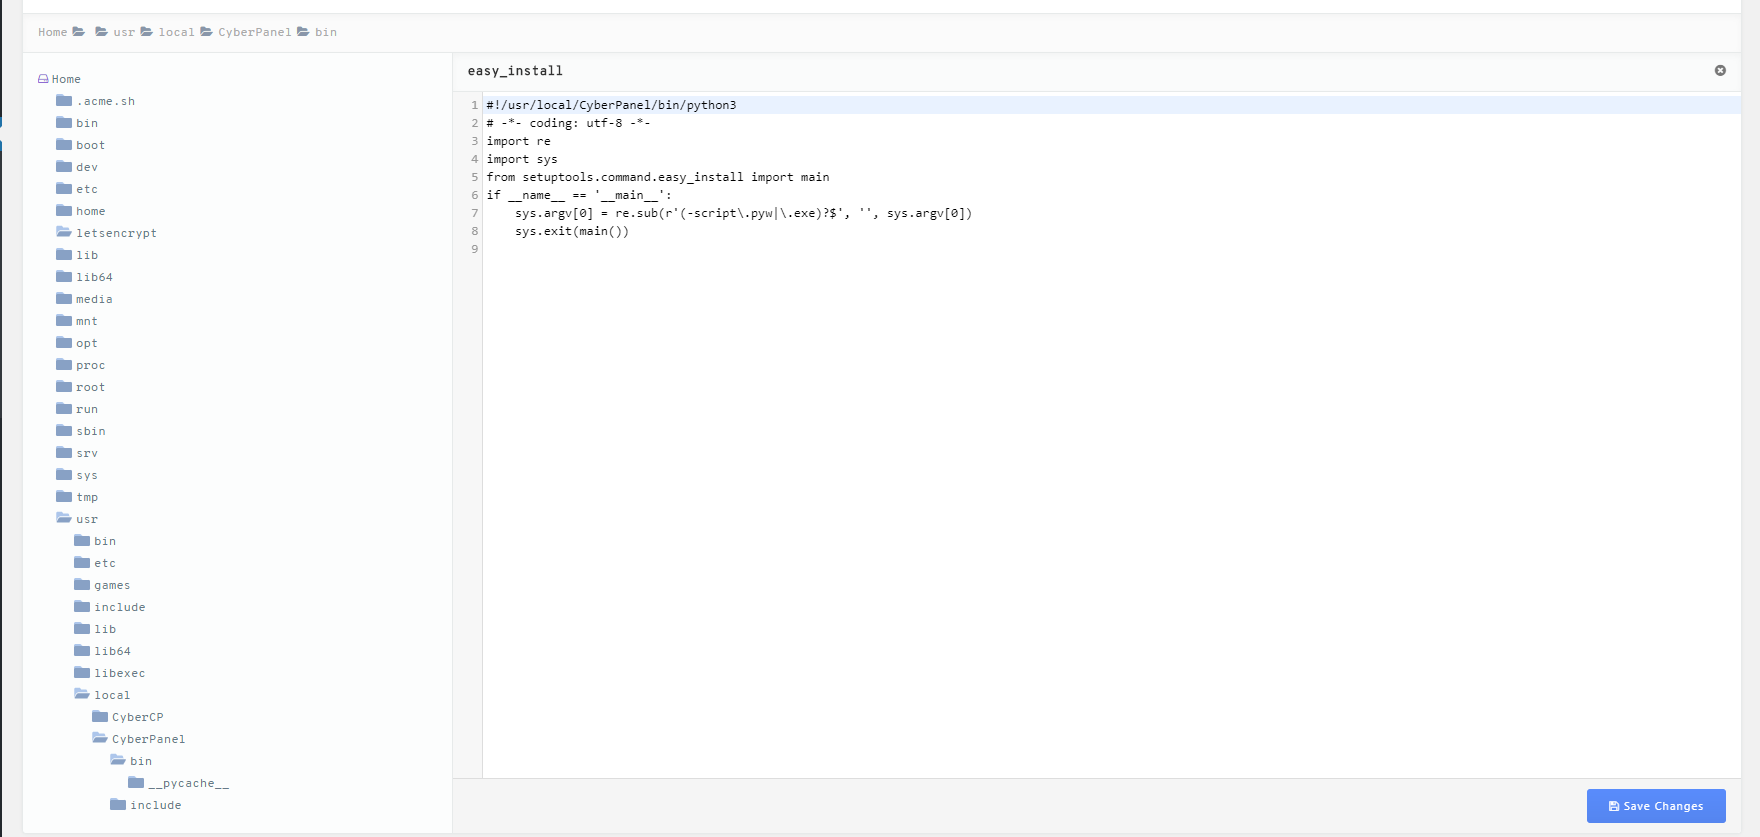Click the run folder icon

point(64,408)
